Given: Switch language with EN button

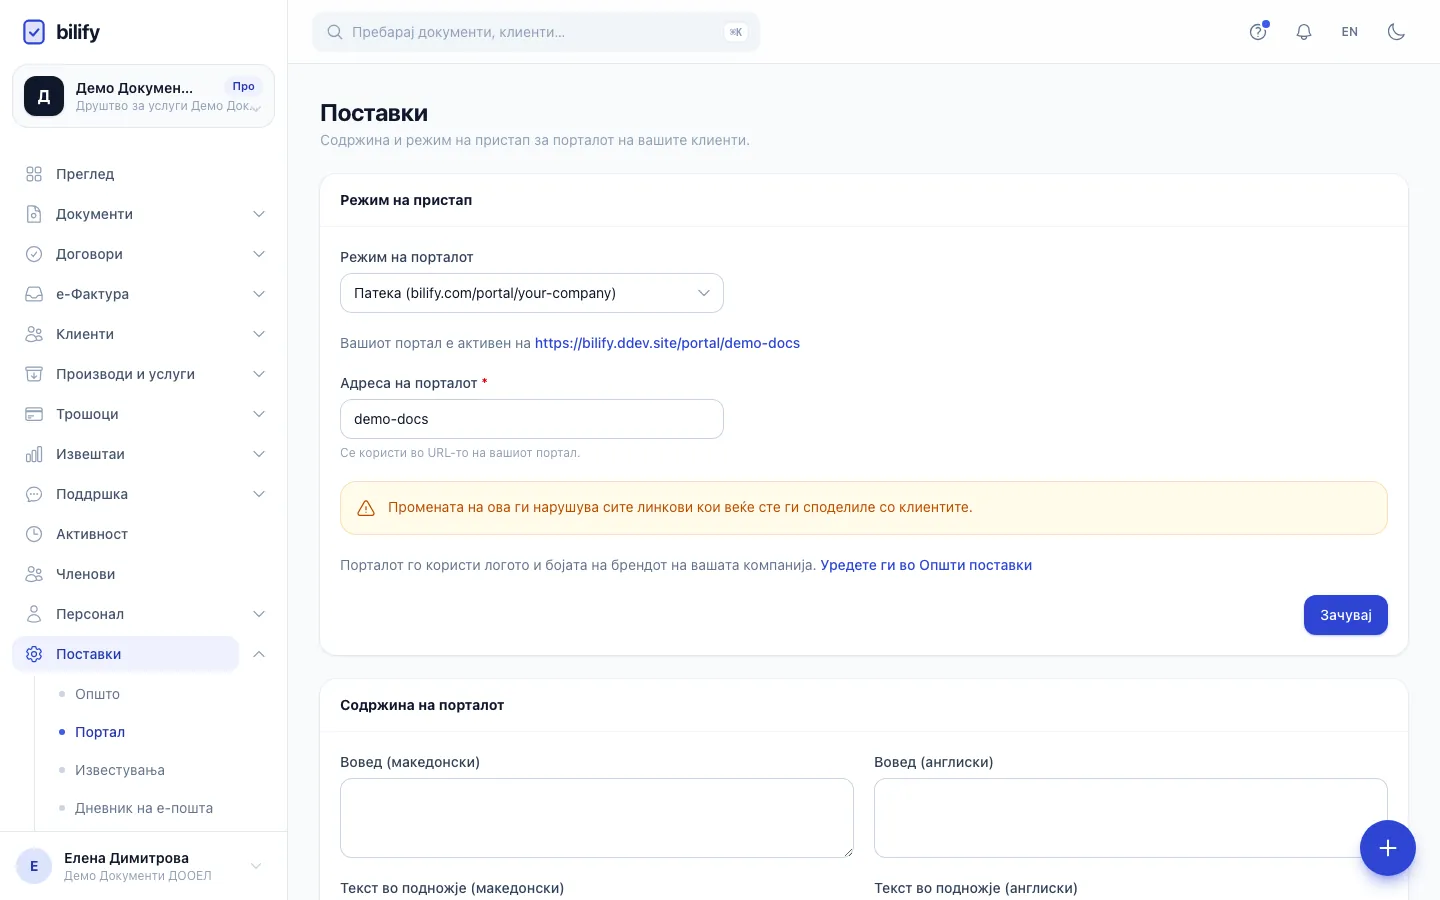Looking at the screenshot, I should point(1350,32).
